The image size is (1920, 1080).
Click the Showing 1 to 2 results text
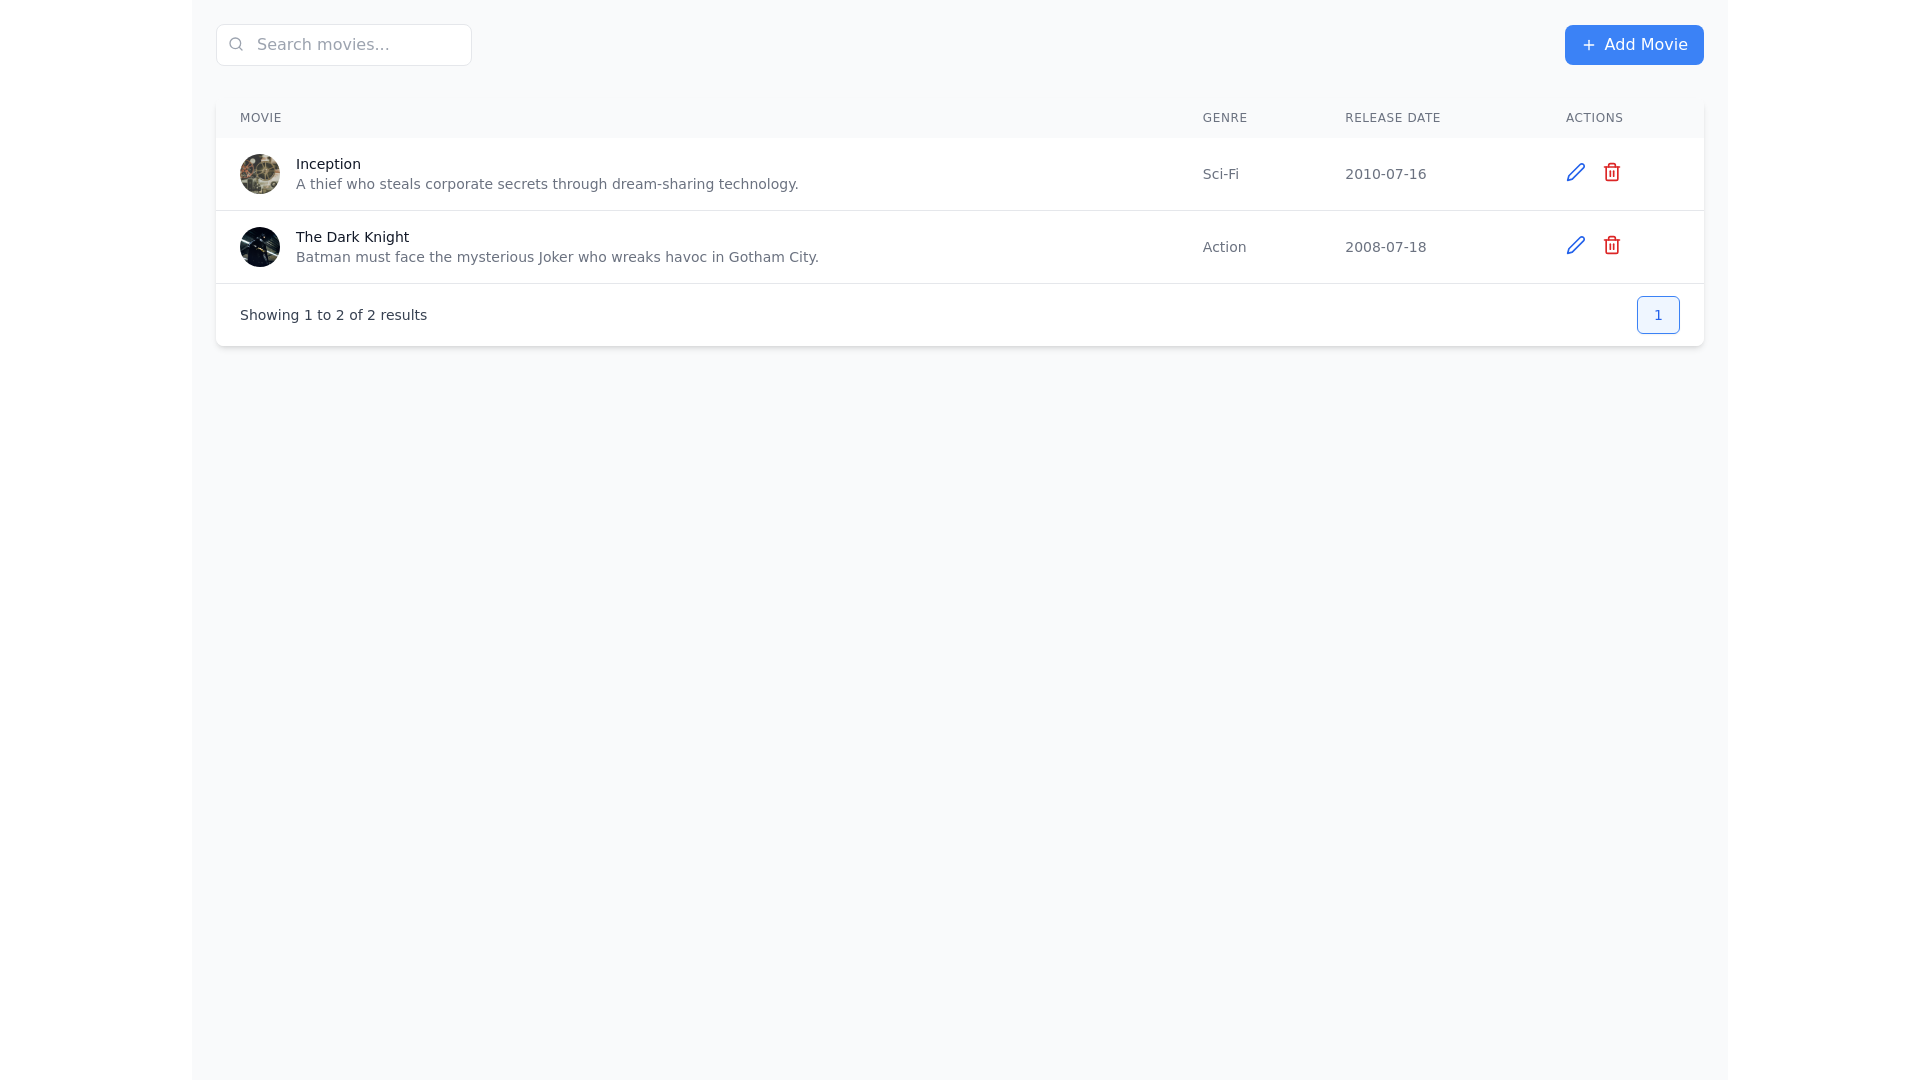coord(333,315)
